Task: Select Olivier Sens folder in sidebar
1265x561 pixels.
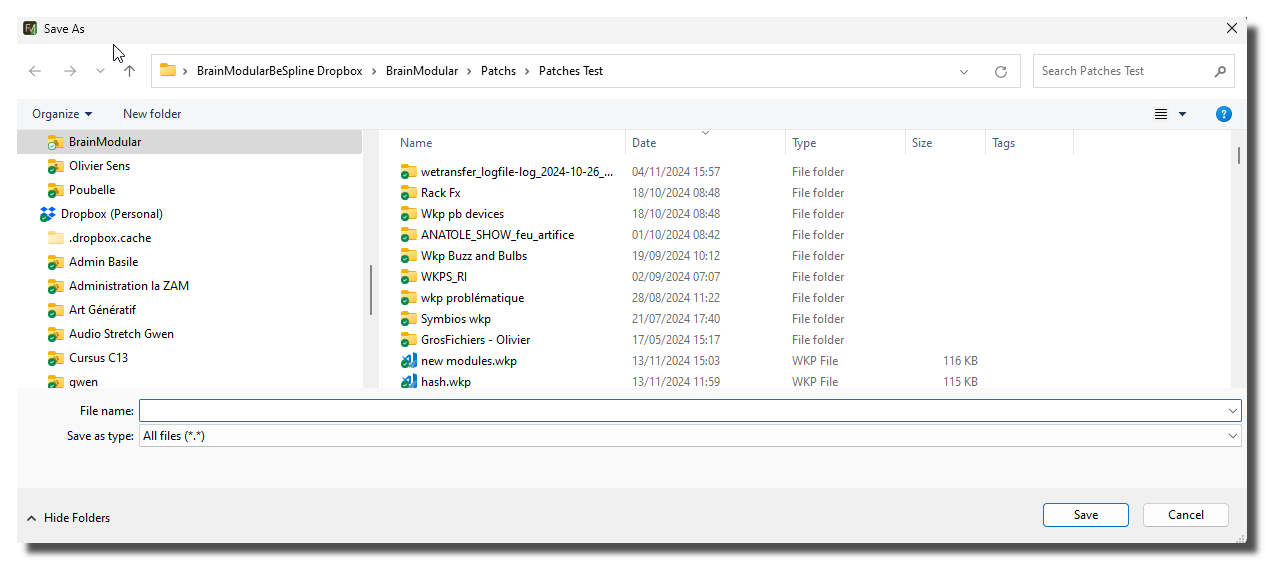Action: [x=99, y=166]
